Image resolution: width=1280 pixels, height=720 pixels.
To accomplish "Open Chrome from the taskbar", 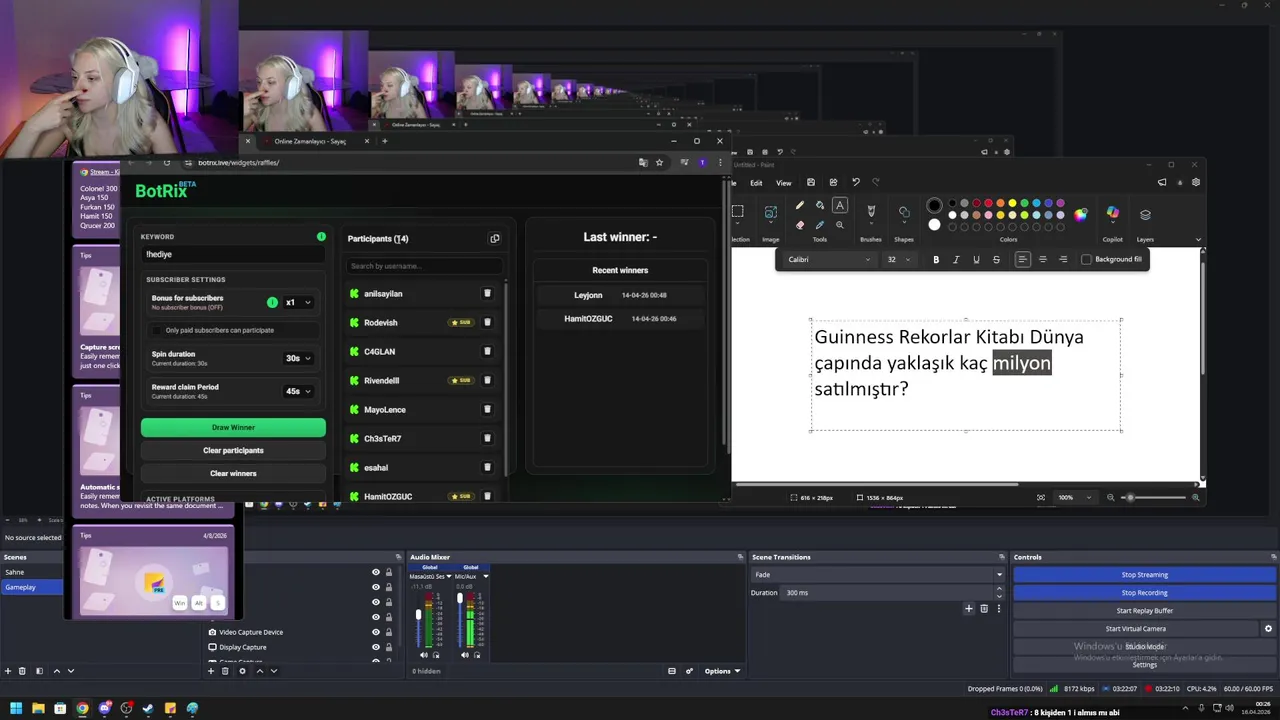I will click(82, 708).
